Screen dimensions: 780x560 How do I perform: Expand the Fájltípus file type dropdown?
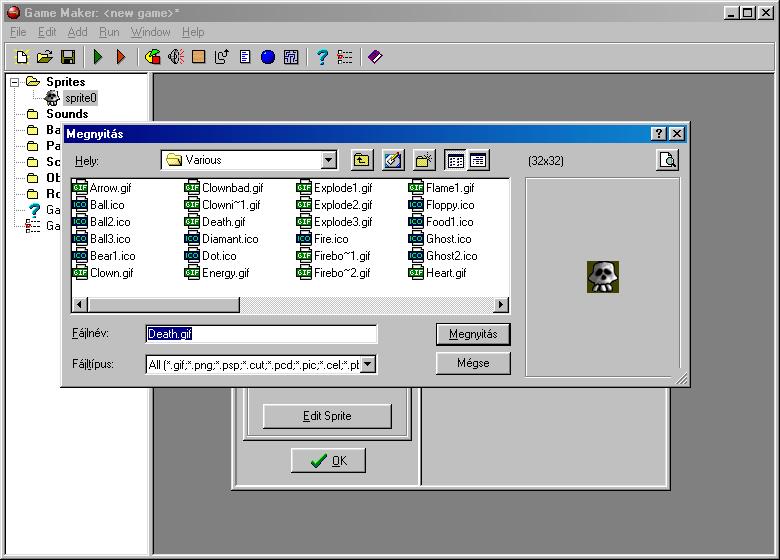(368, 365)
